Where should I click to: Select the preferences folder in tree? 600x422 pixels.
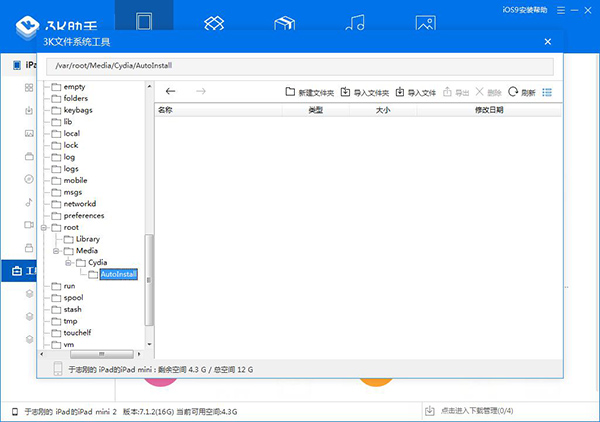(x=83, y=215)
